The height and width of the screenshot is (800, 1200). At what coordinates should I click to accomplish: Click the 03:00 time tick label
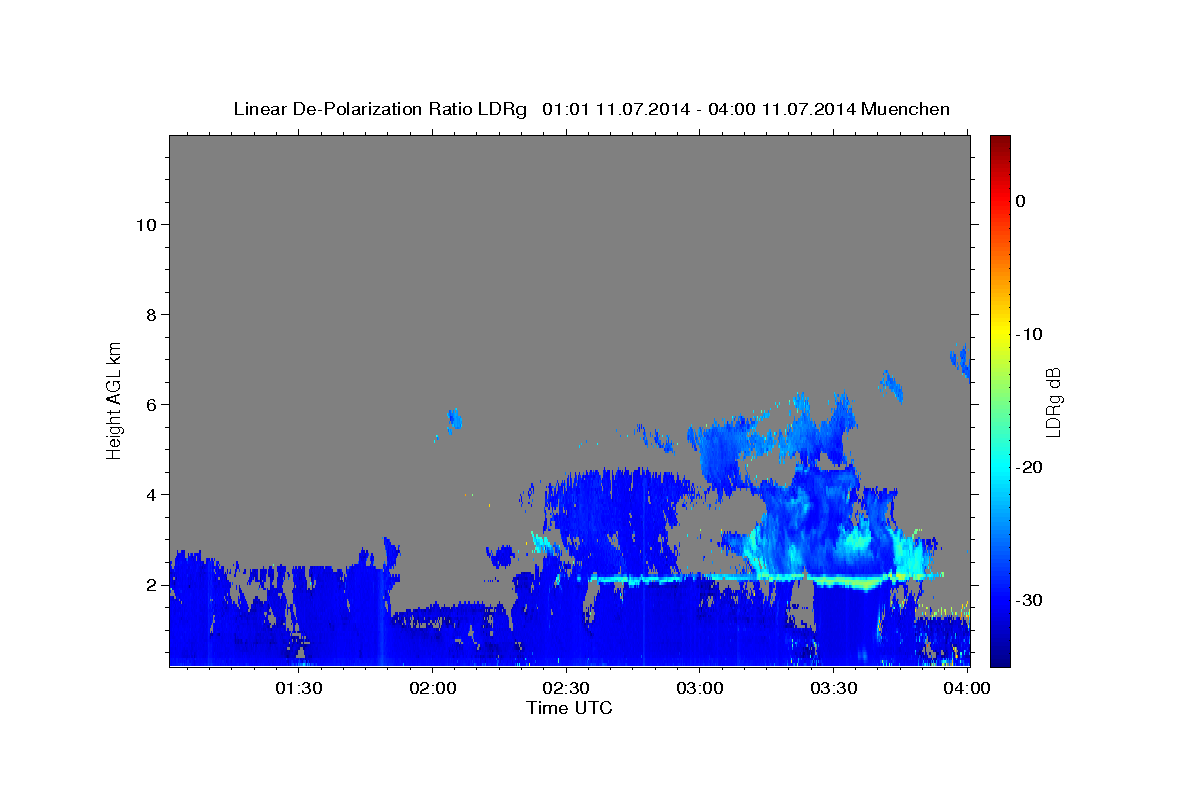pyautogui.click(x=699, y=688)
